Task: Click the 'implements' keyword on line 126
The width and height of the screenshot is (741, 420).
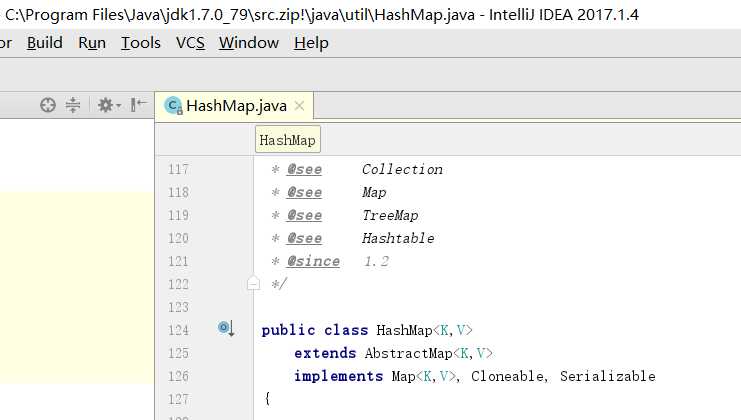Action: 338,376
